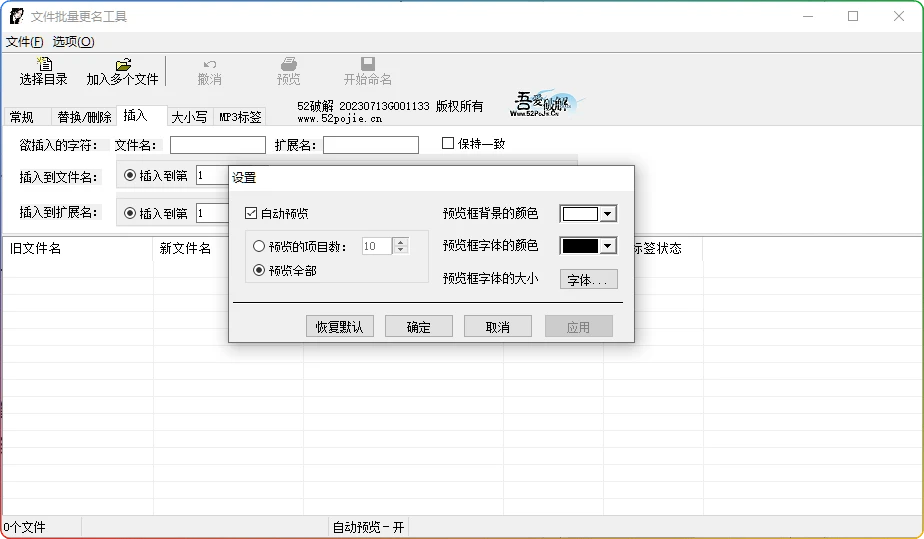
Task: Click the 新文件名 column header
Action: 192,249
